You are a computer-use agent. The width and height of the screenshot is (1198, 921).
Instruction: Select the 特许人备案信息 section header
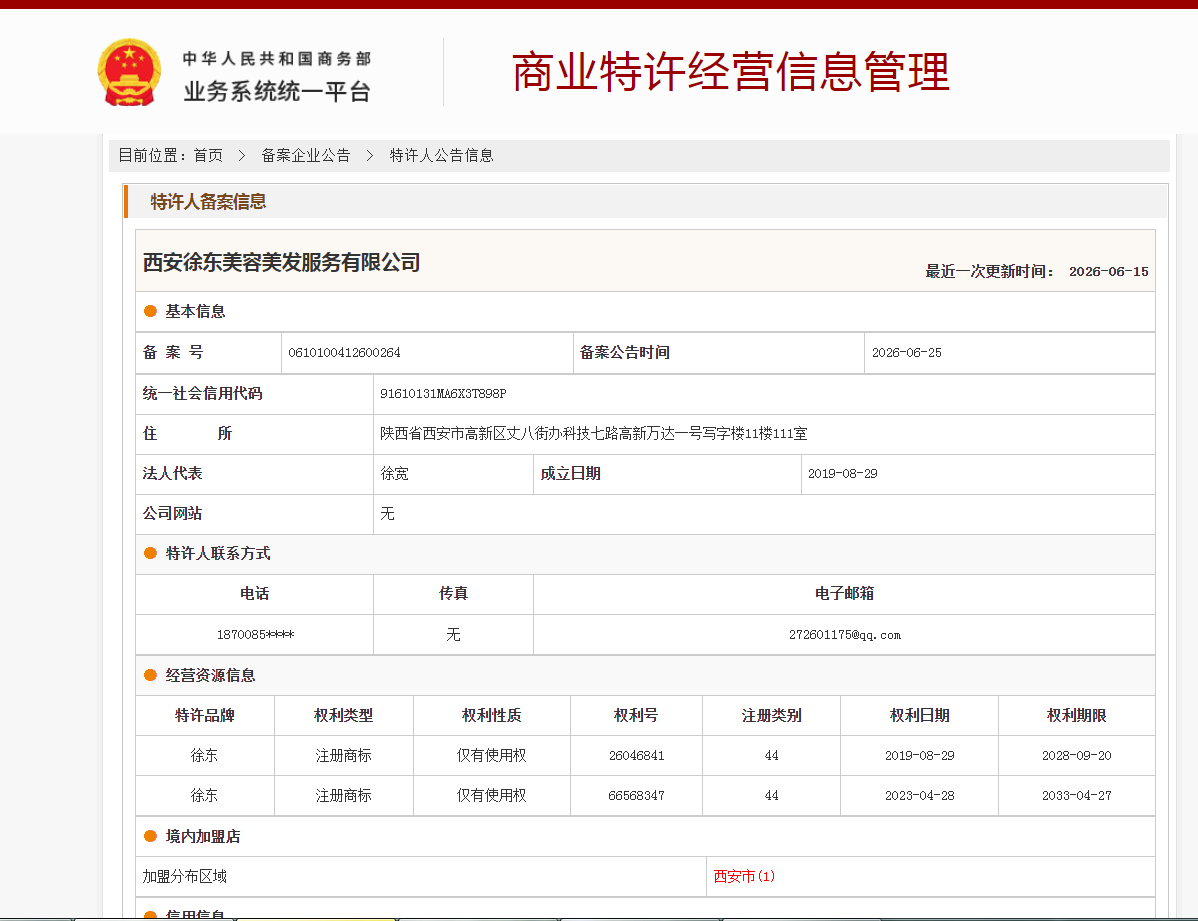coord(208,202)
